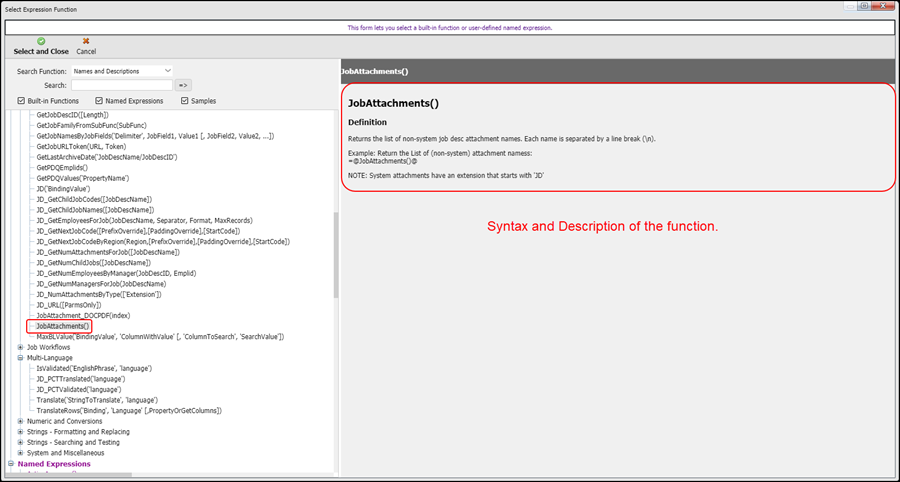Disable the Samples checkbox
The width and height of the screenshot is (900, 482).
(x=185, y=101)
